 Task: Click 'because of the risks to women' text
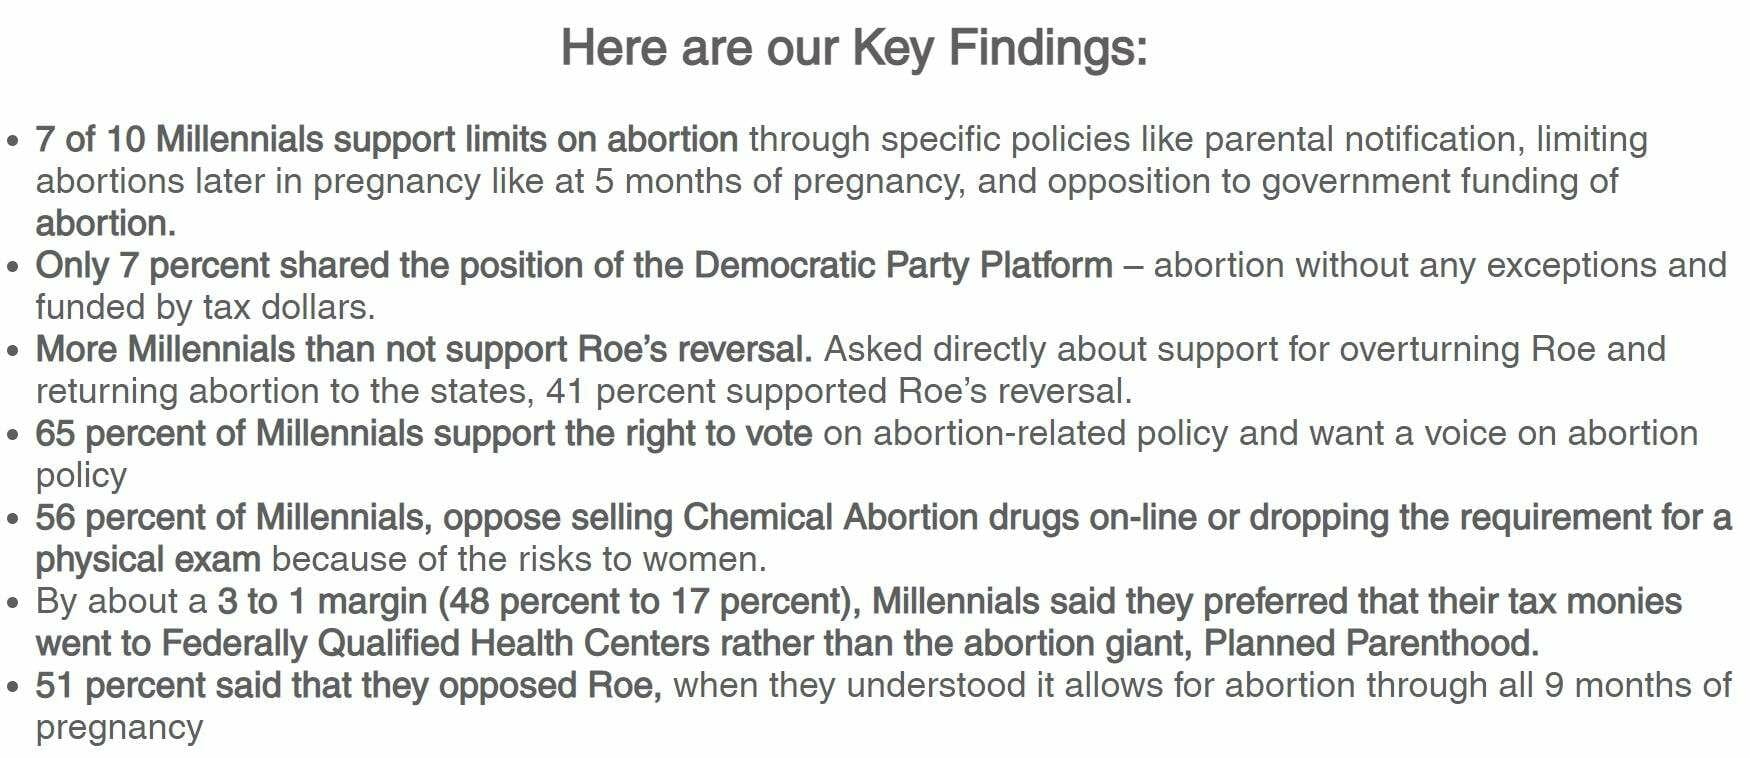[519, 559]
